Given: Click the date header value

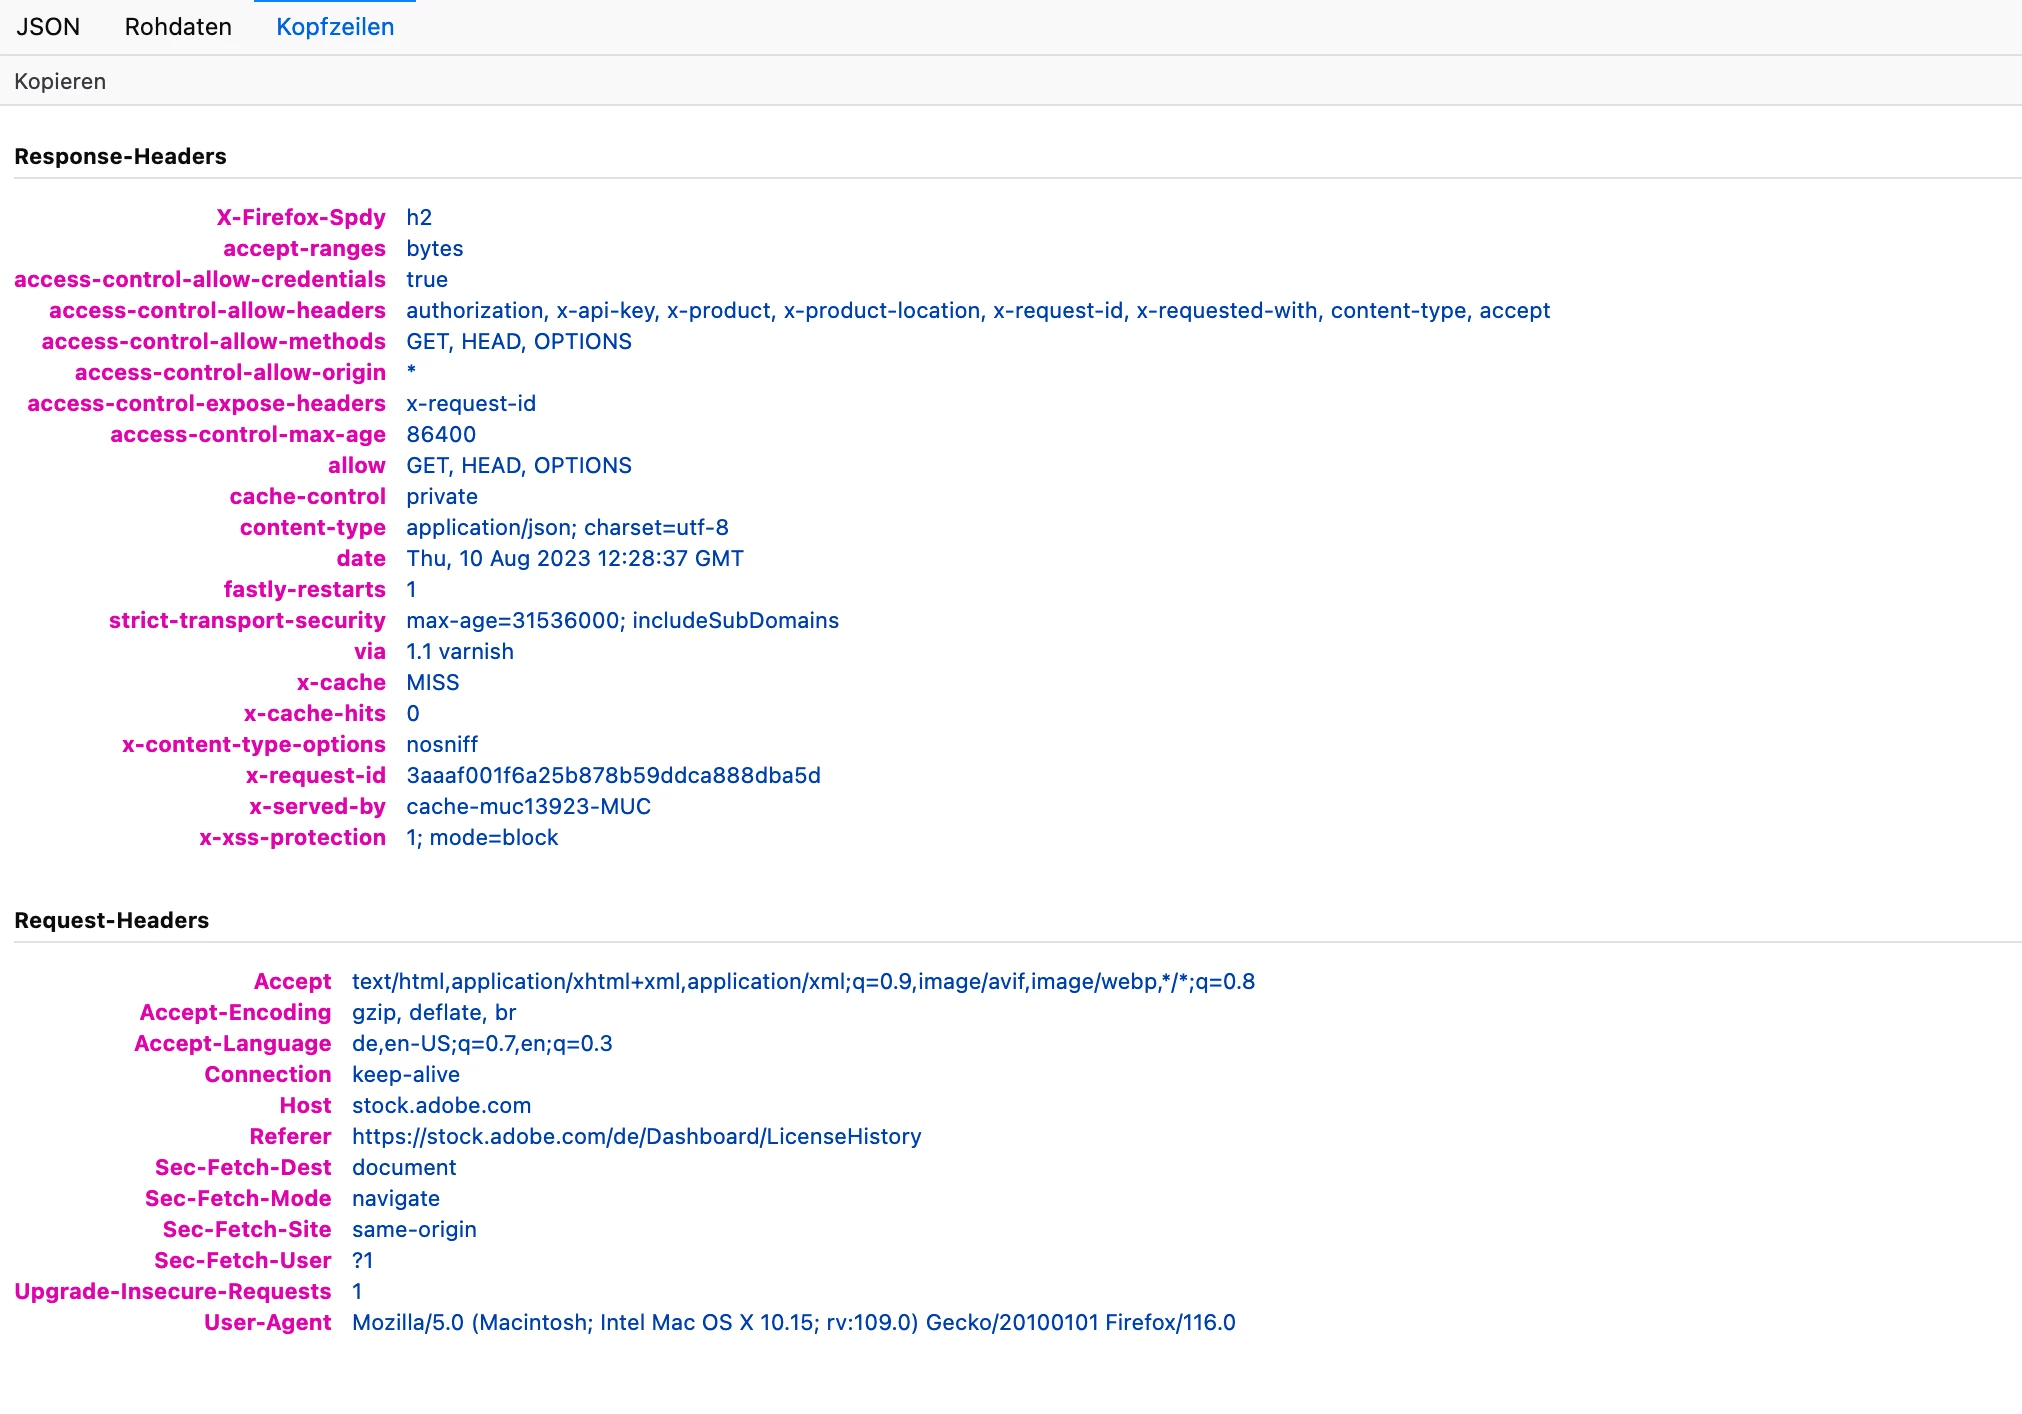Looking at the screenshot, I should [x=574, y=558].
